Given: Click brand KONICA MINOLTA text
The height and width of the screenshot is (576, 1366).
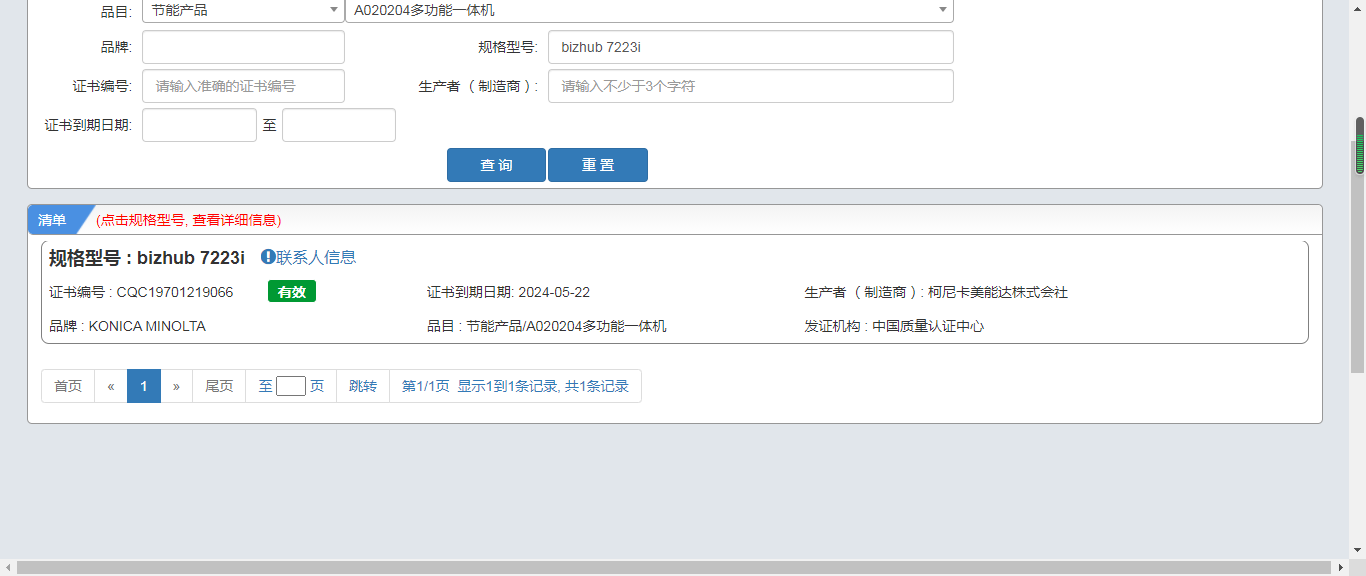Looking at the screenshot, I should [147, 326].
